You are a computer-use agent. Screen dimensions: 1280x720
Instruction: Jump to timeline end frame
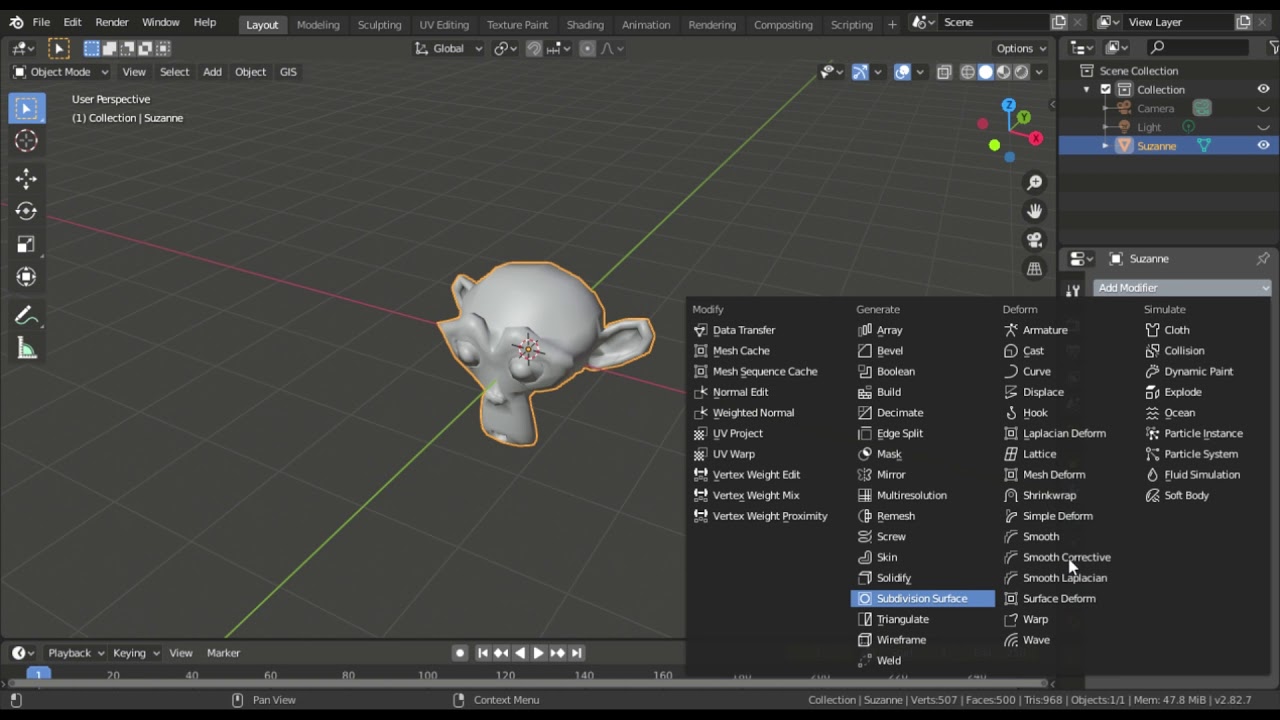(x=576, y=653)
